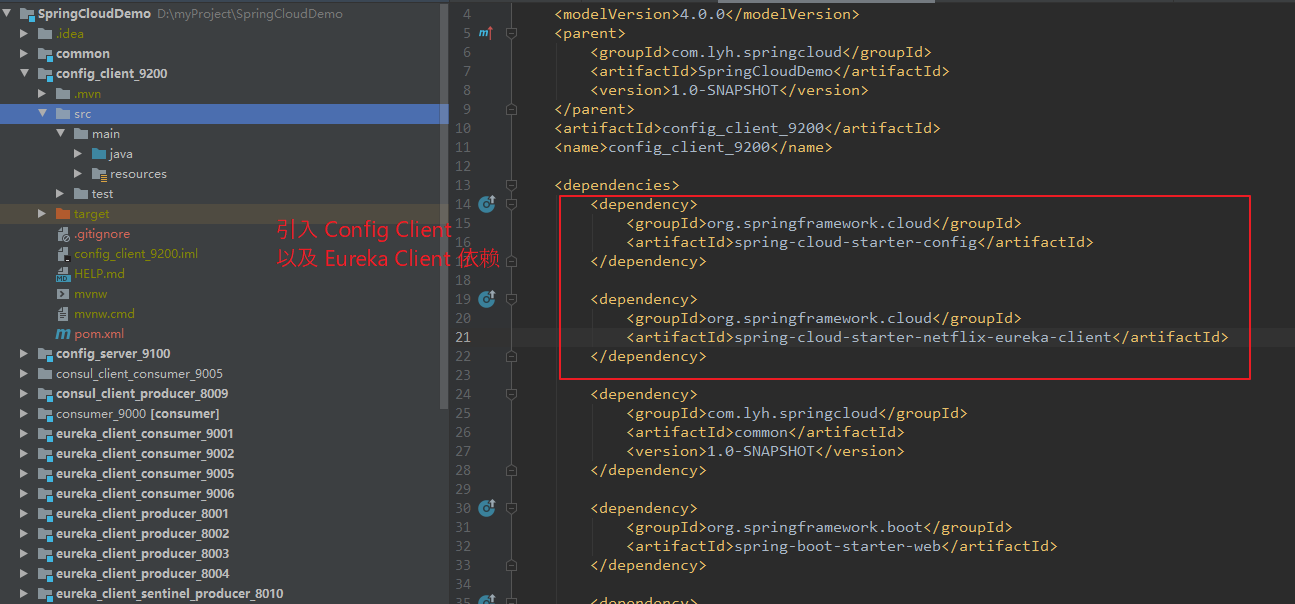Collapse the config_client_9200 module arrow
This screenshot has width=1295, height=604.
pos(25,74)
